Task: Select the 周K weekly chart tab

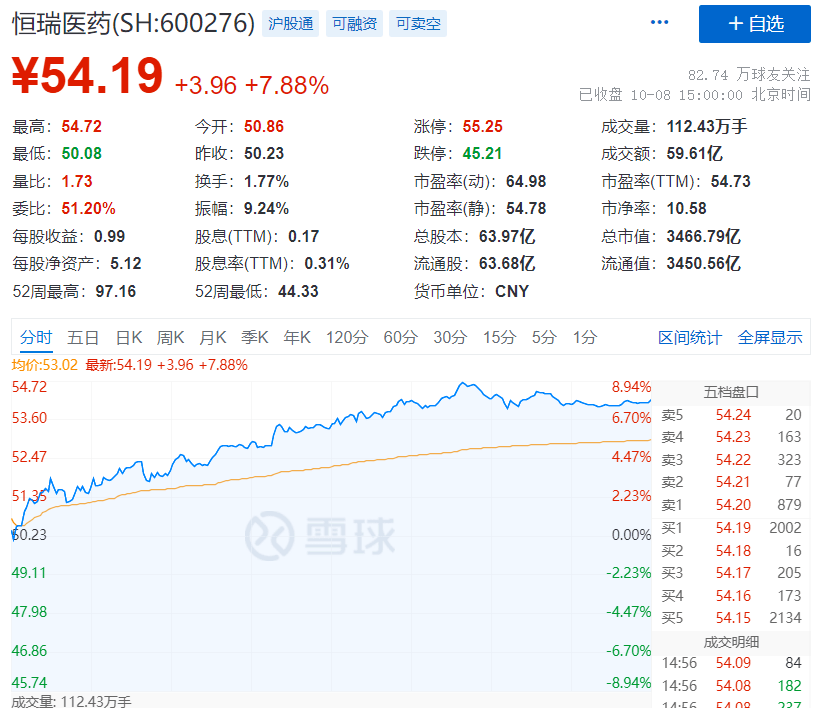Action: [x=170, y=338]
